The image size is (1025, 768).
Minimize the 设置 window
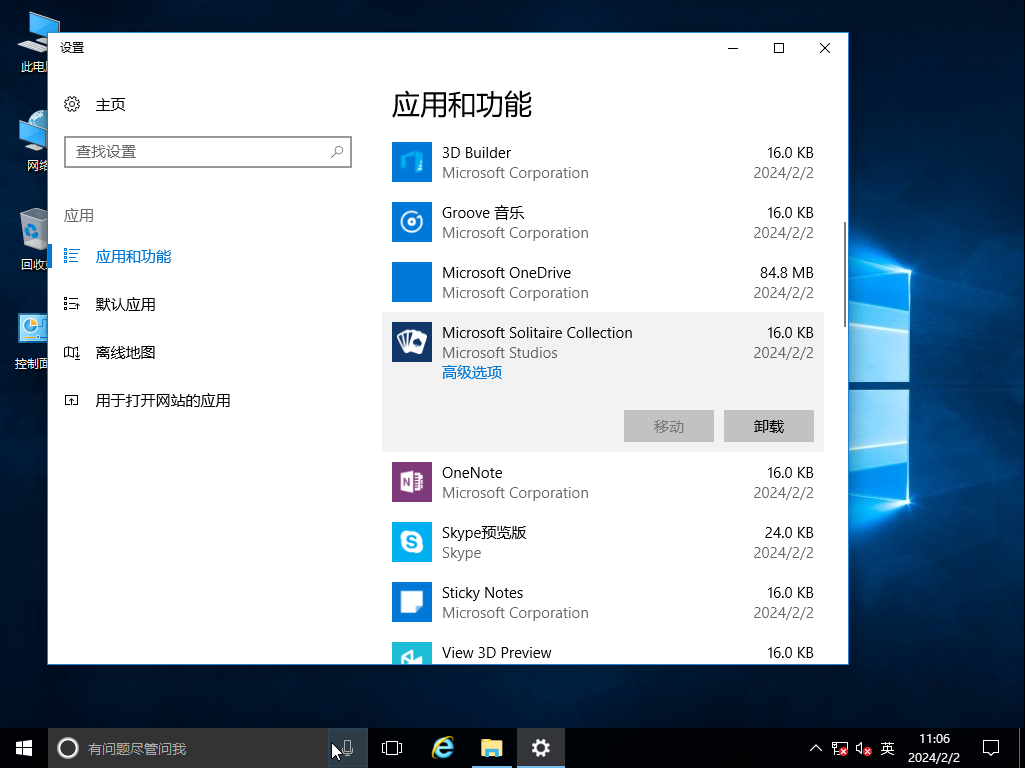pos(733,48)
